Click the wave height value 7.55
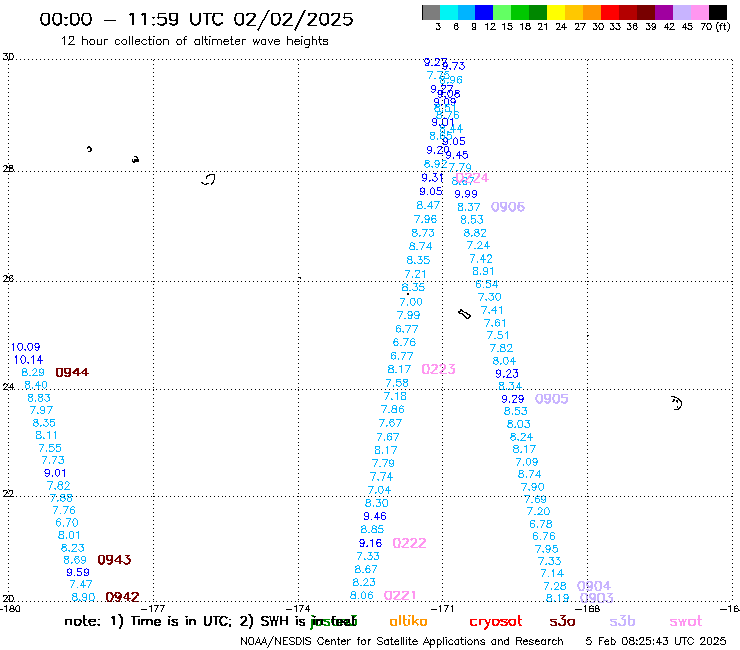The image size is (740, 650). [x=50, y=448]
